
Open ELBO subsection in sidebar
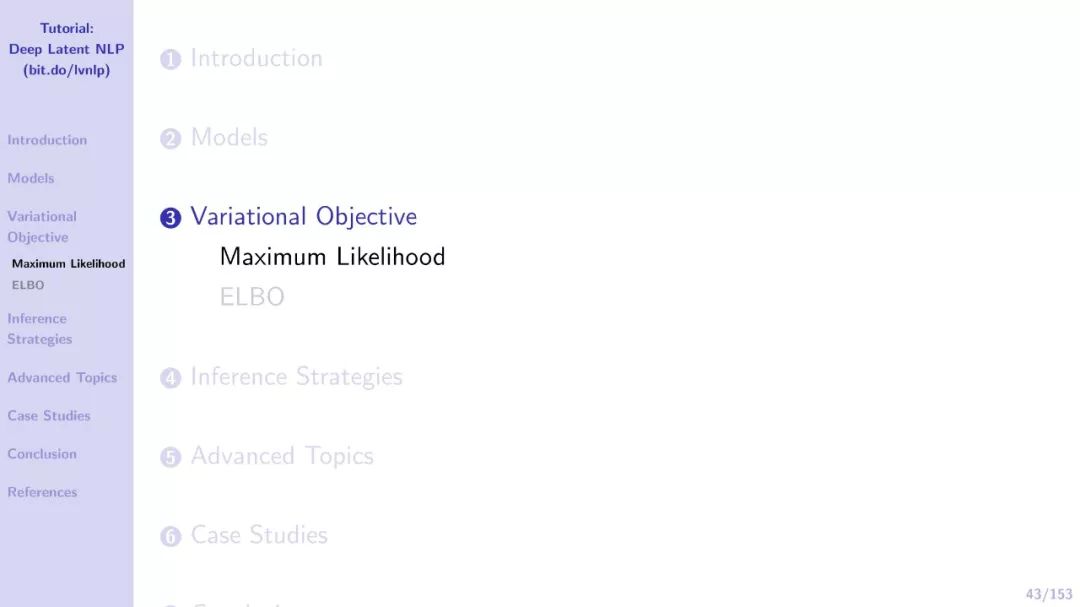click(28, 285)
